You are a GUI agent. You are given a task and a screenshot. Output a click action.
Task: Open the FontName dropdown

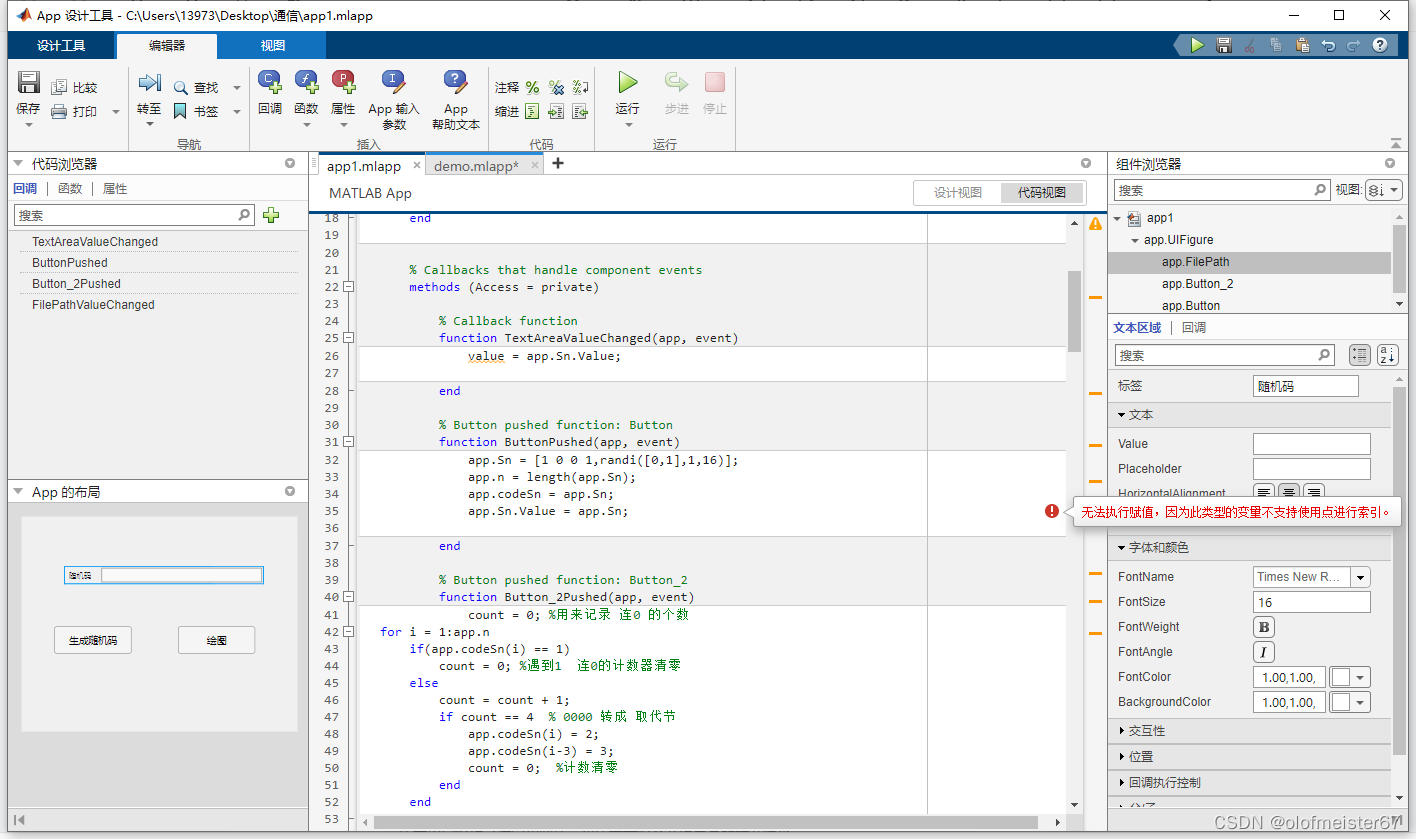tap(1360, 577)
